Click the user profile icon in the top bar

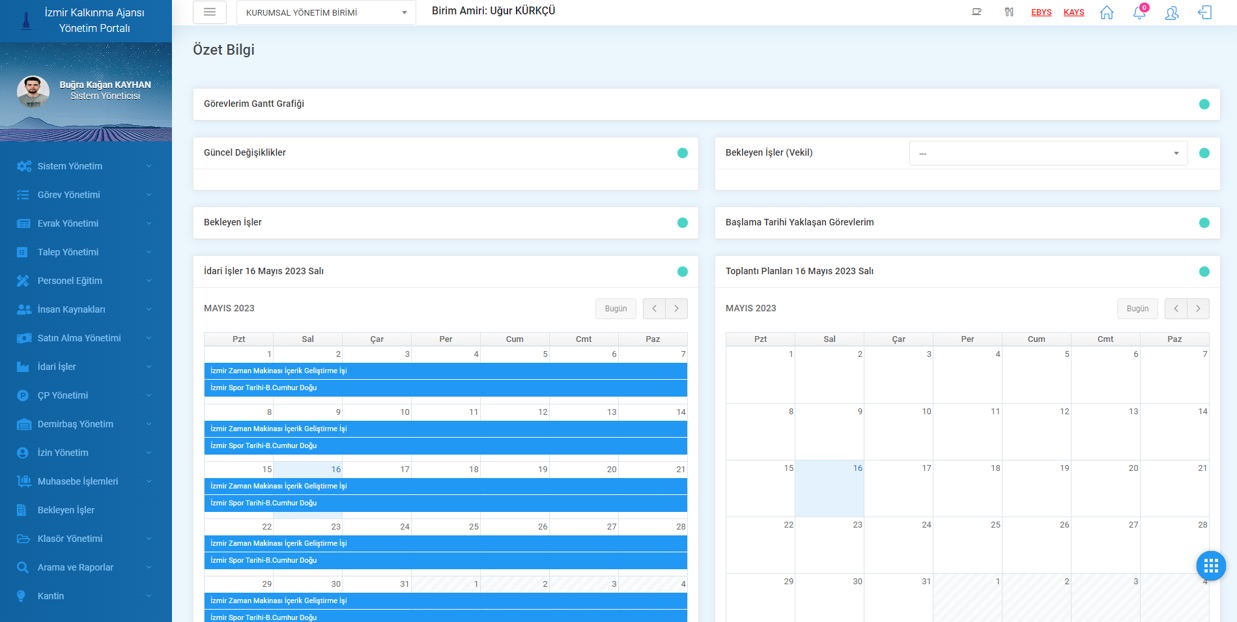[1172, 13]
